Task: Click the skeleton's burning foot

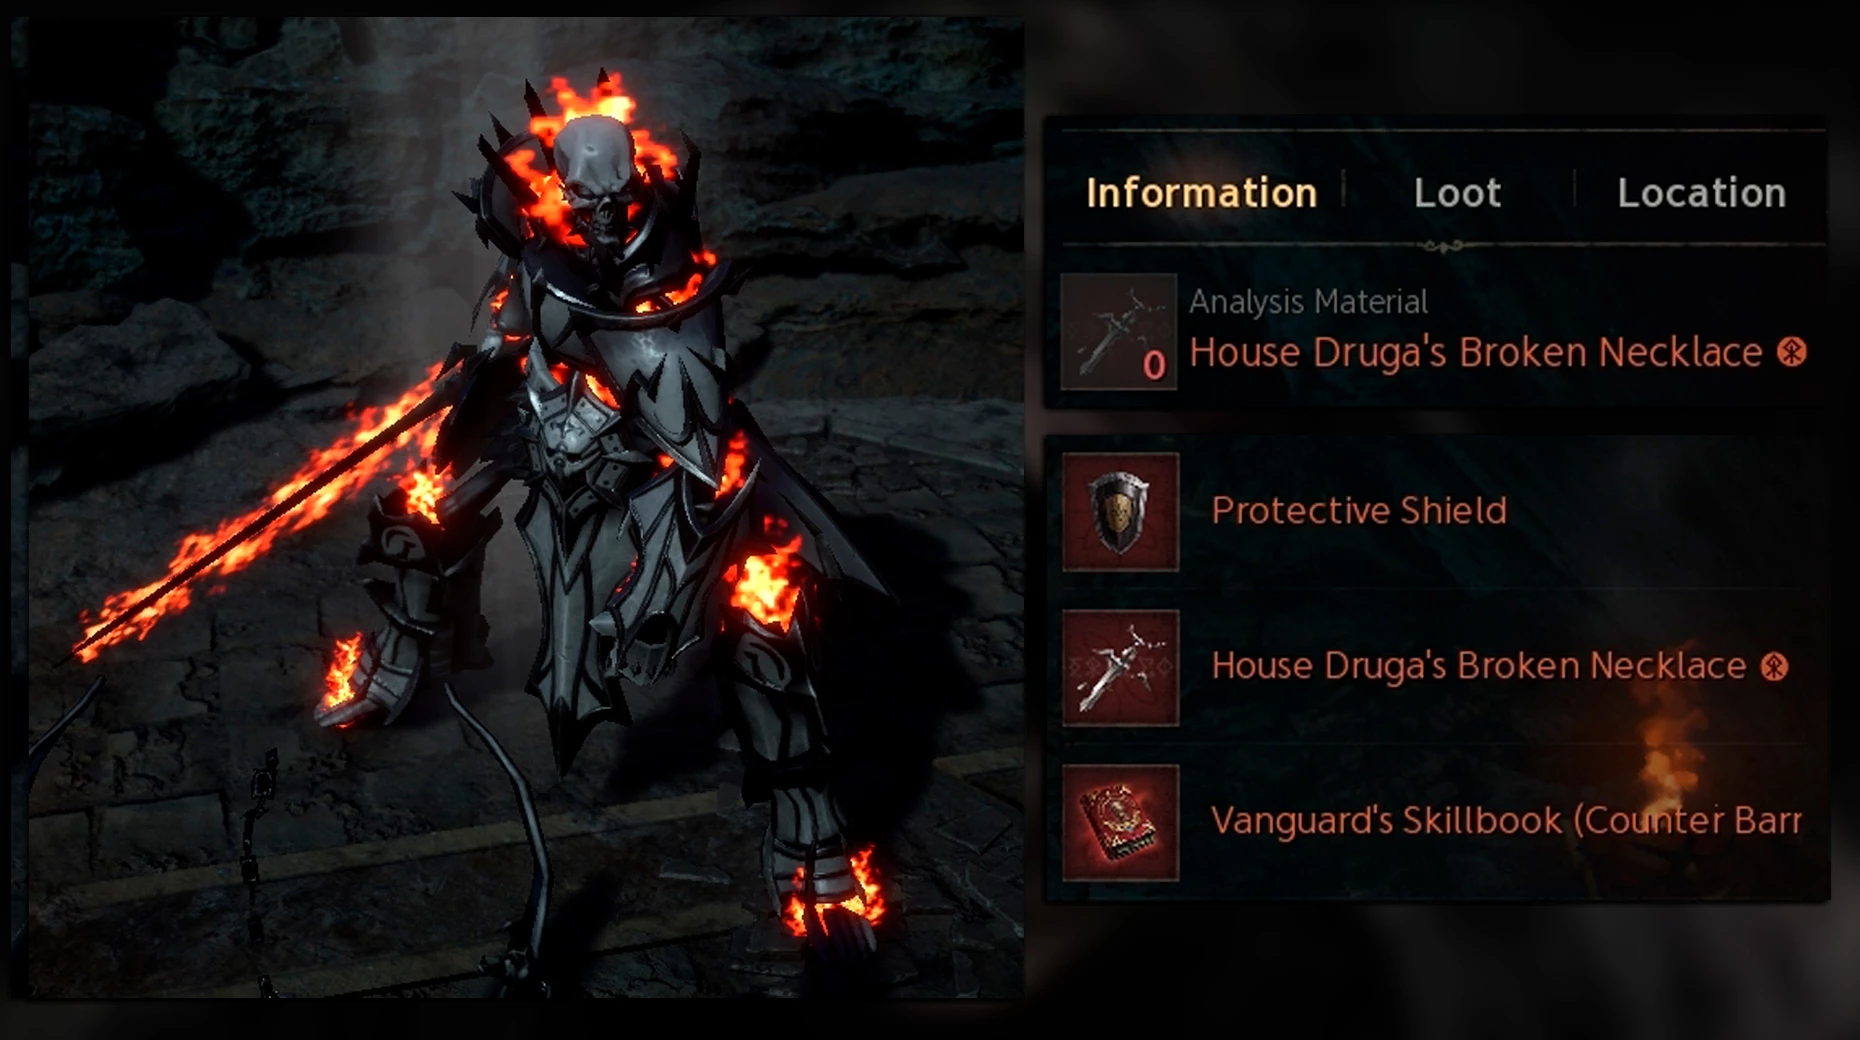Action: point(832,895)
